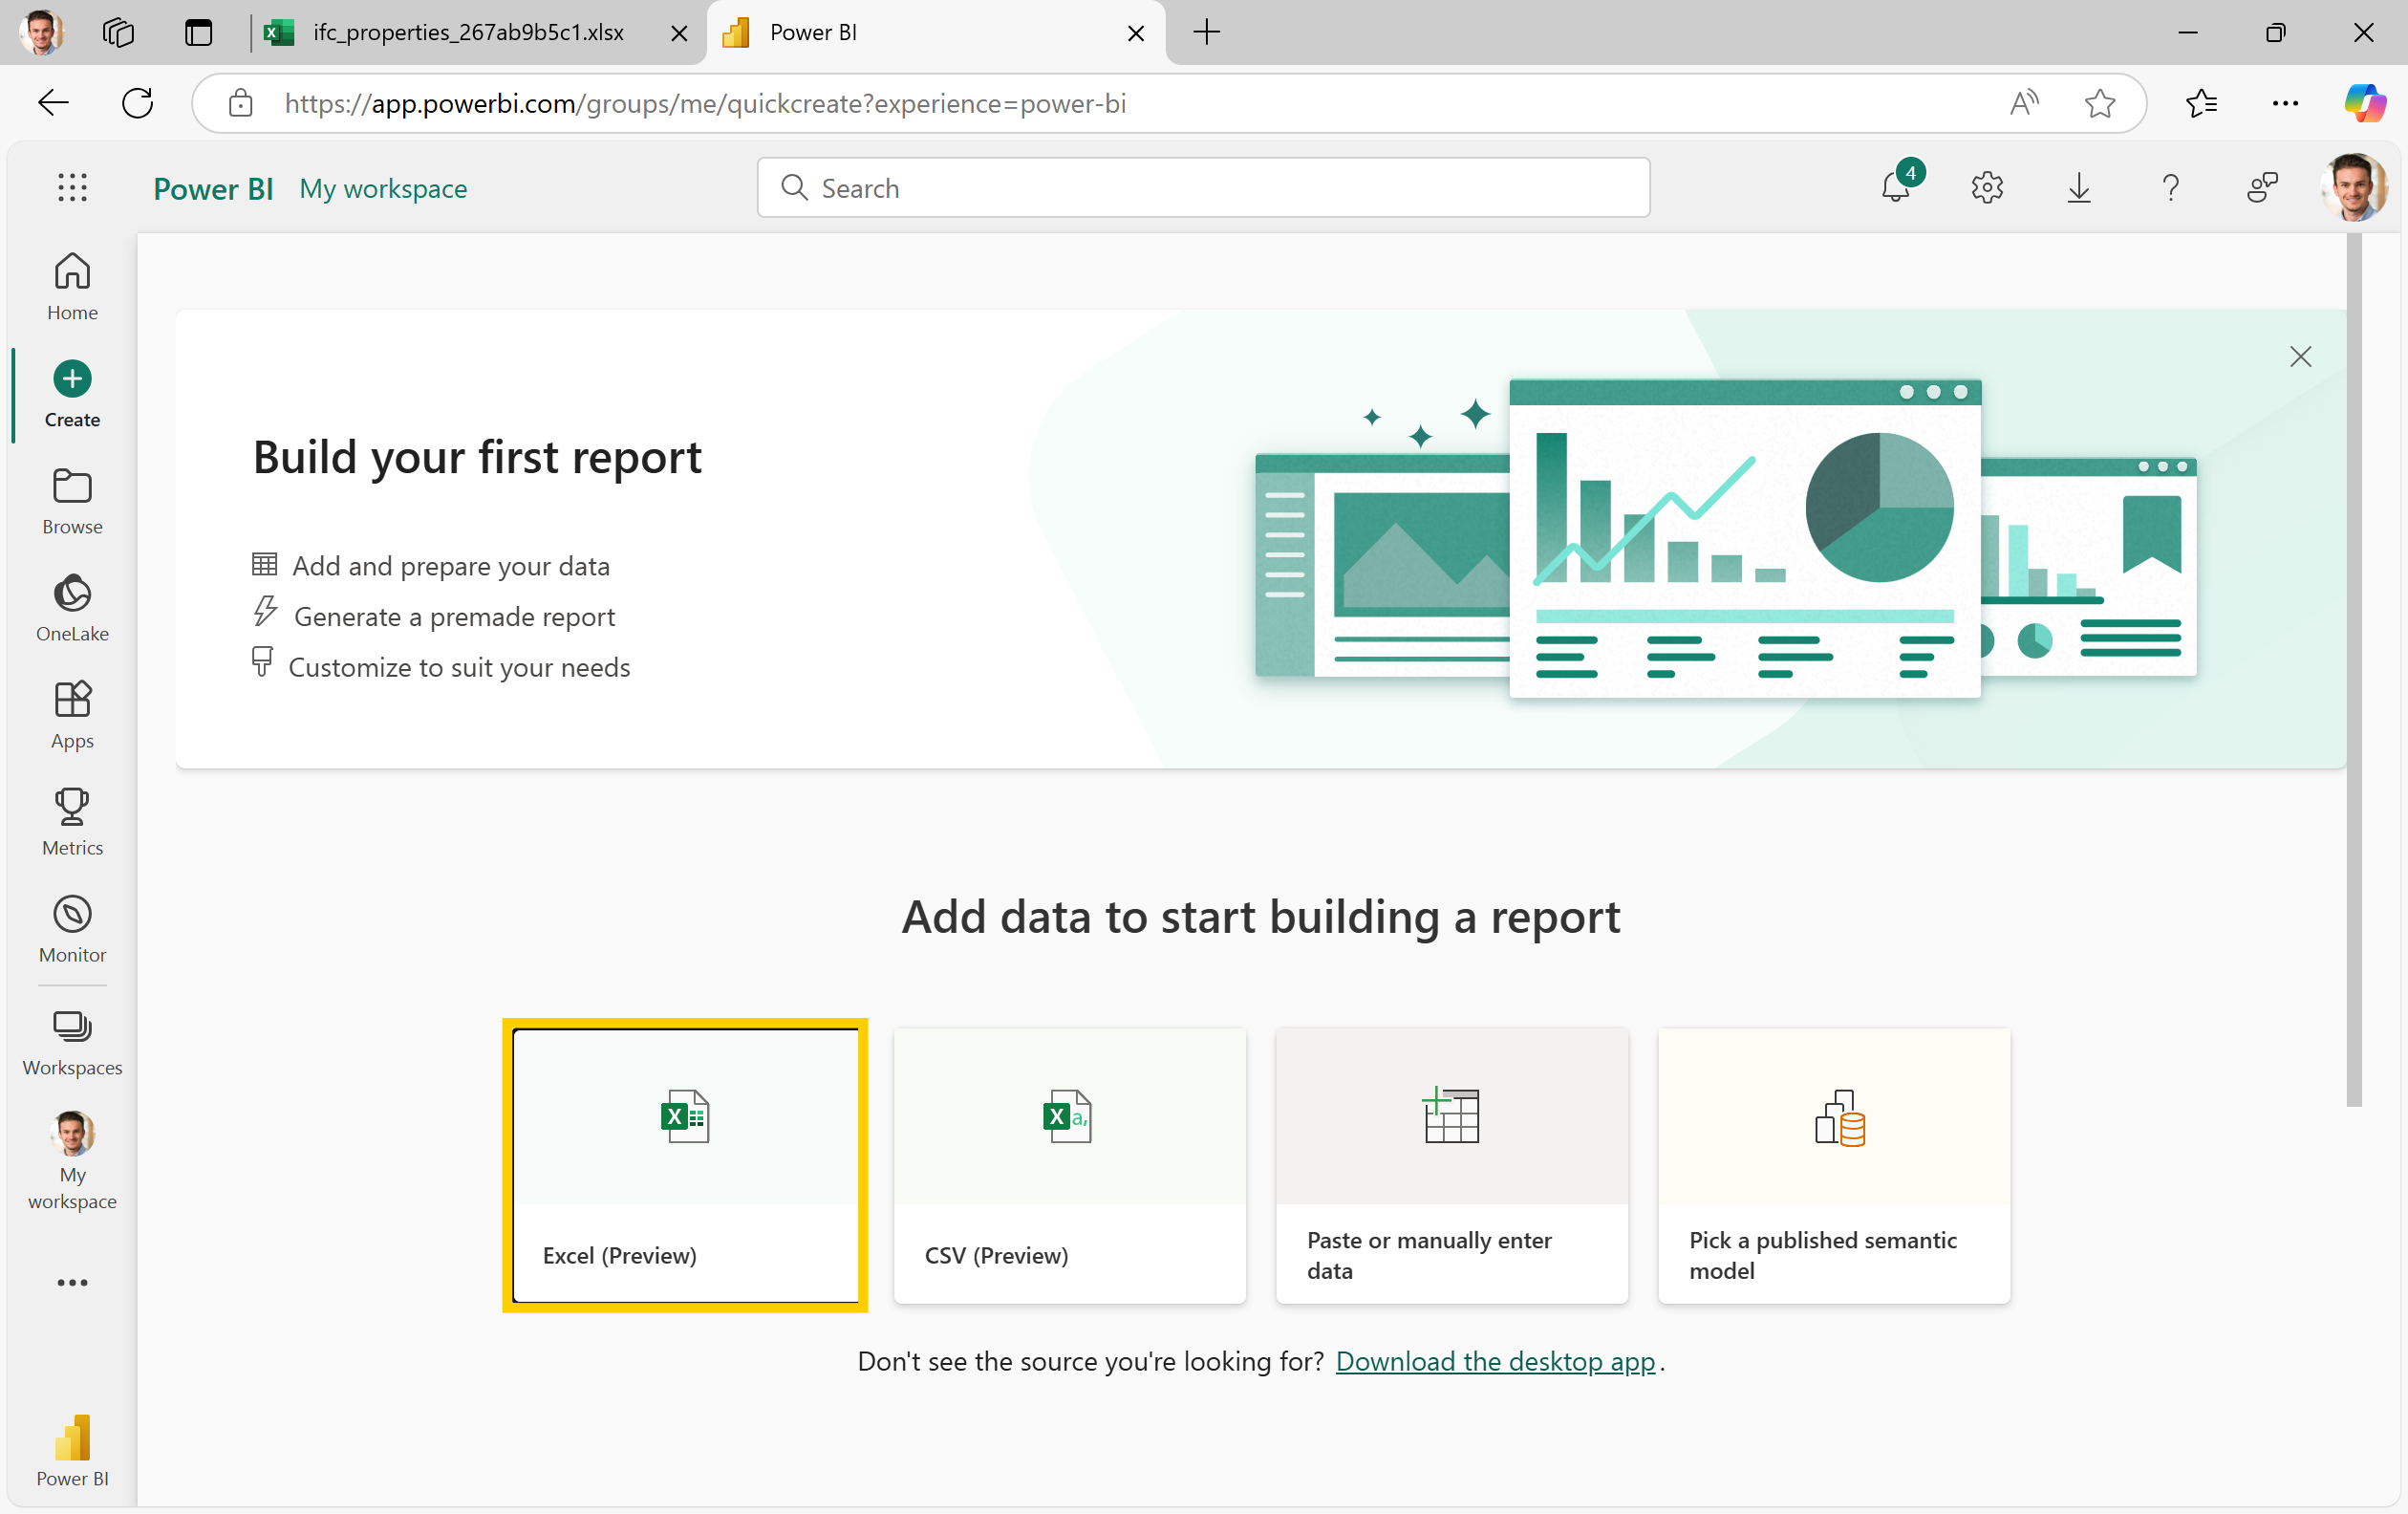Dismiss the Build your first report banner
The width and height of the screenshot is (2408, 1514).
[2300, 357]
